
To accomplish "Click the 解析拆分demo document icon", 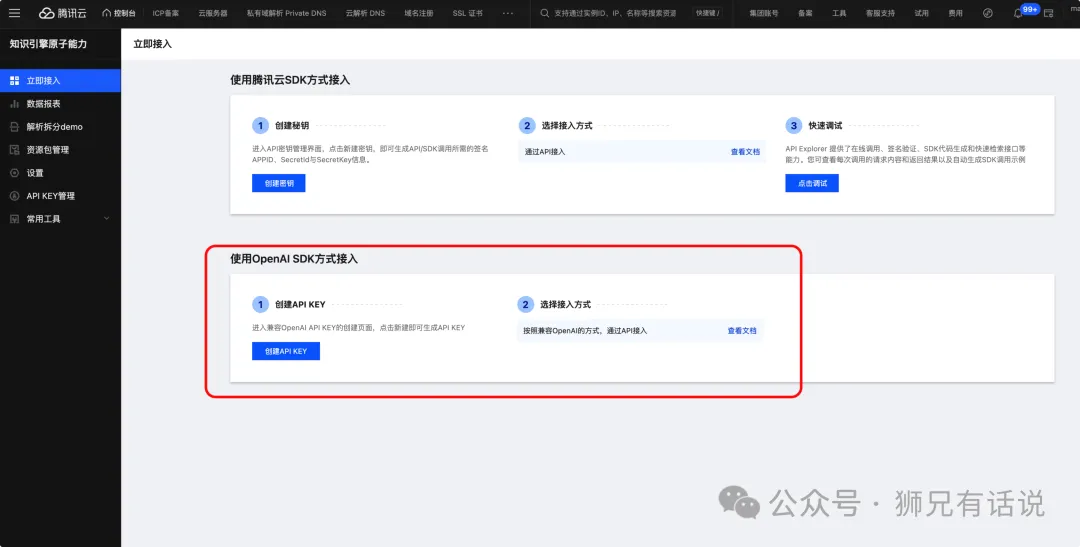I will click(14, 127).
